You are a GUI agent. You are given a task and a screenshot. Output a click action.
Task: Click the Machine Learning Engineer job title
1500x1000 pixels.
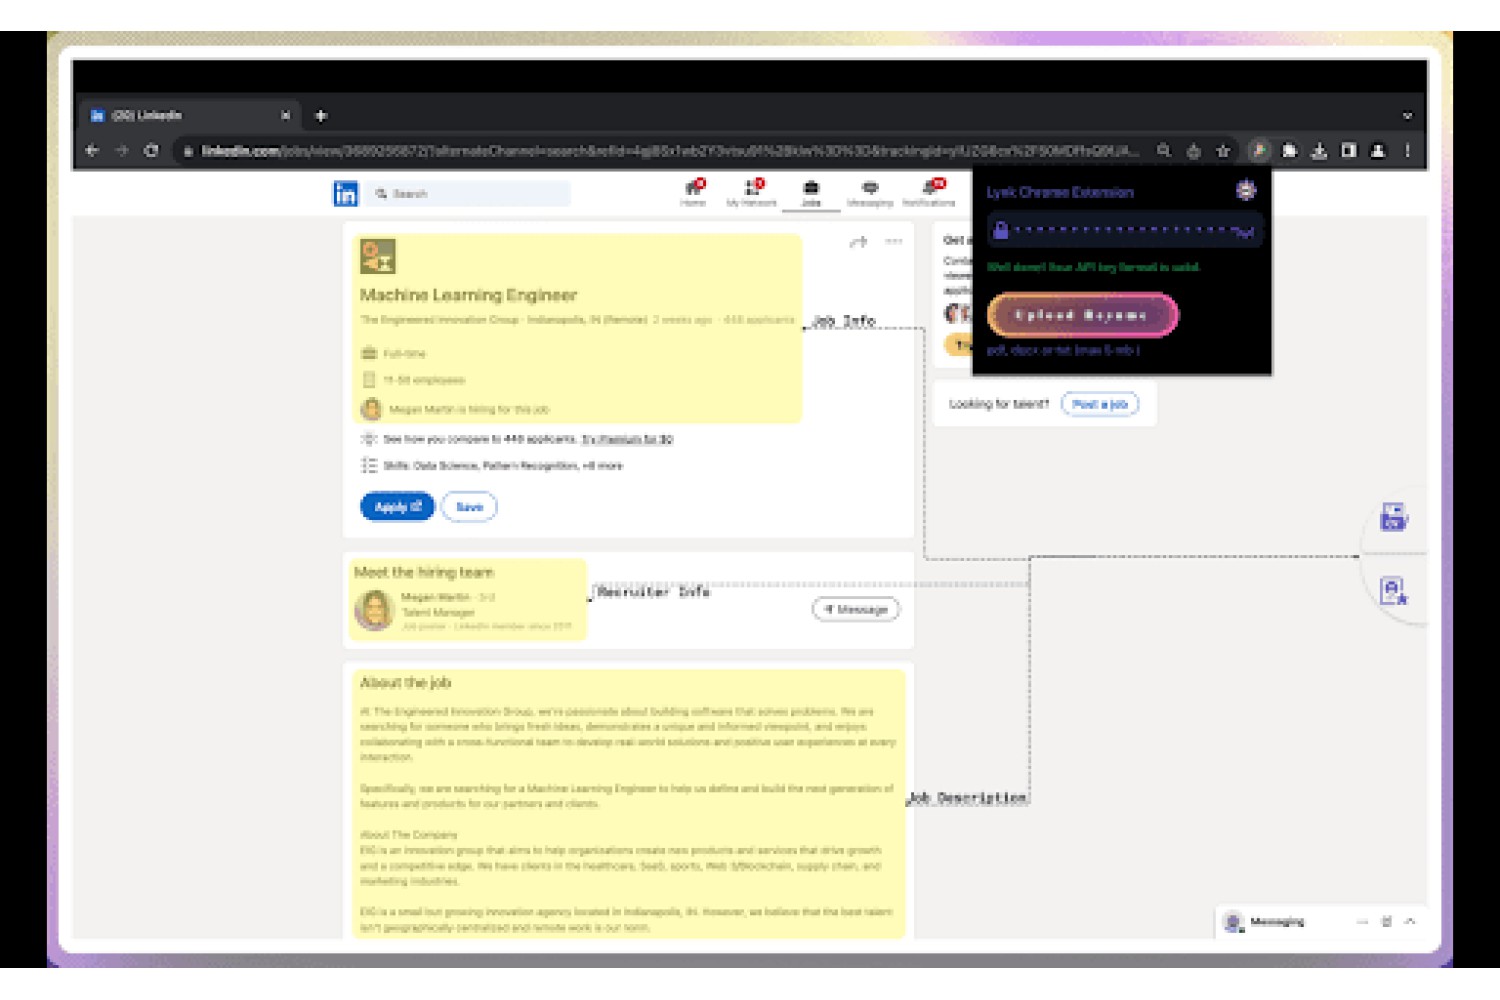pyautogui.click(x=468, y=295)
